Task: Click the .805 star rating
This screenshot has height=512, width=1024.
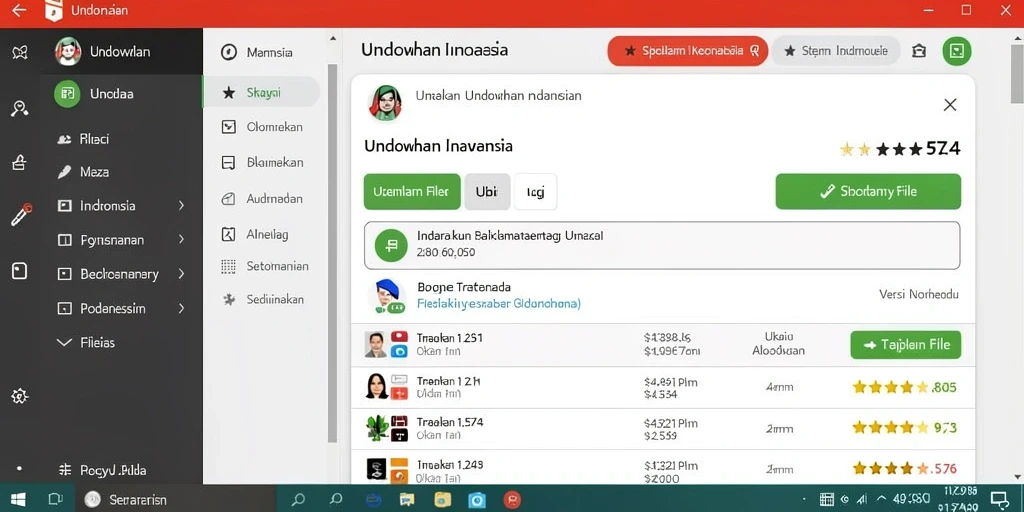Action: point(904,387)
